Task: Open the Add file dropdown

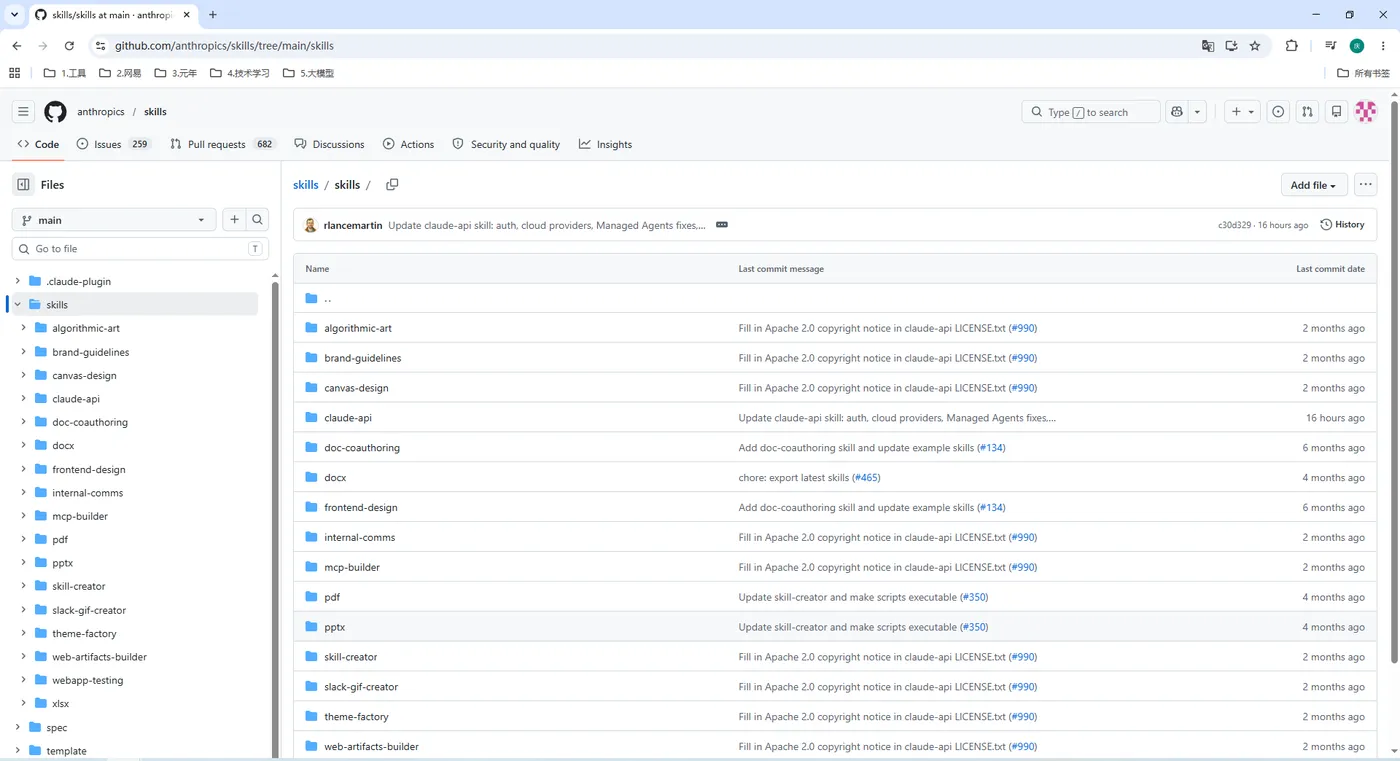Action: point(1313,185)
